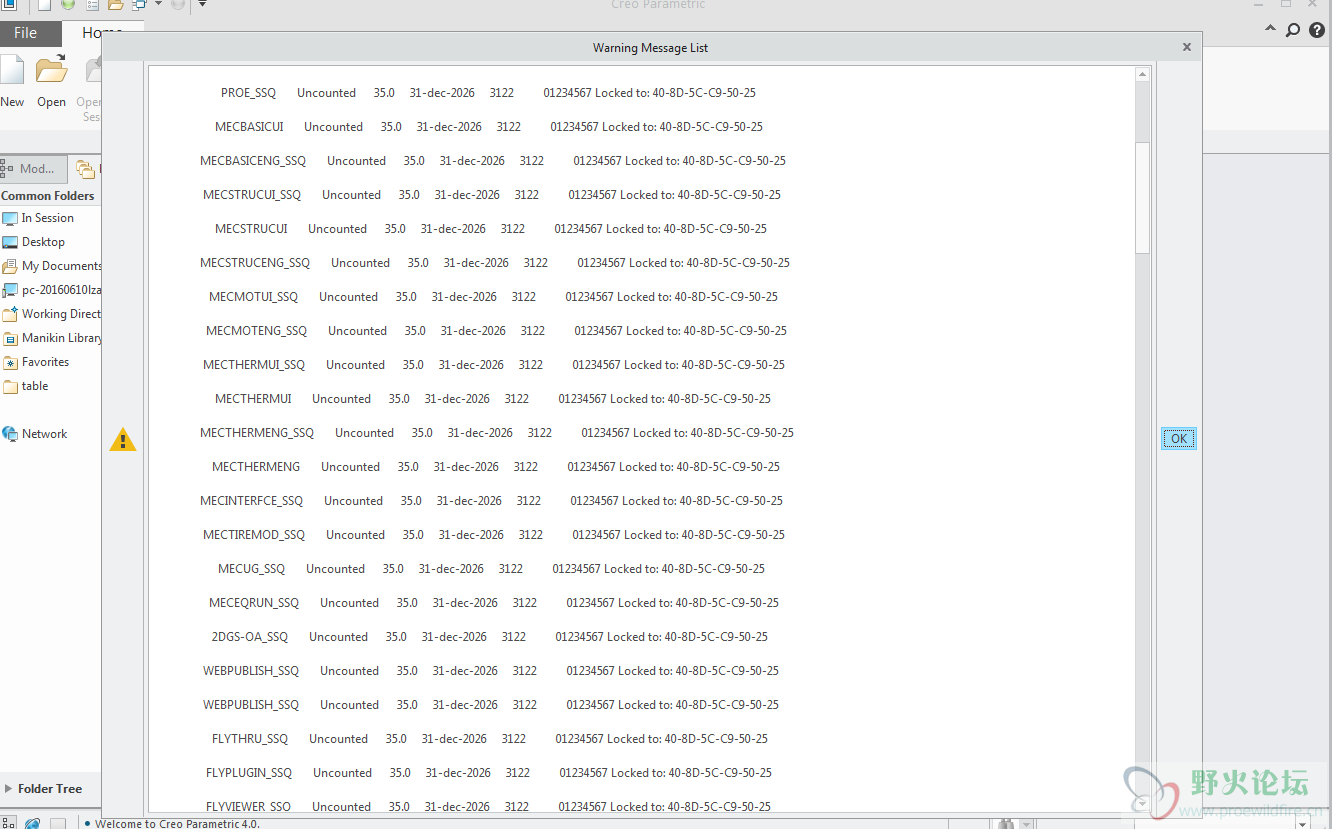Click the message list vertical scrollbar thumb
Viewport: 1332px width, 829px height.
coord(1142,197)
